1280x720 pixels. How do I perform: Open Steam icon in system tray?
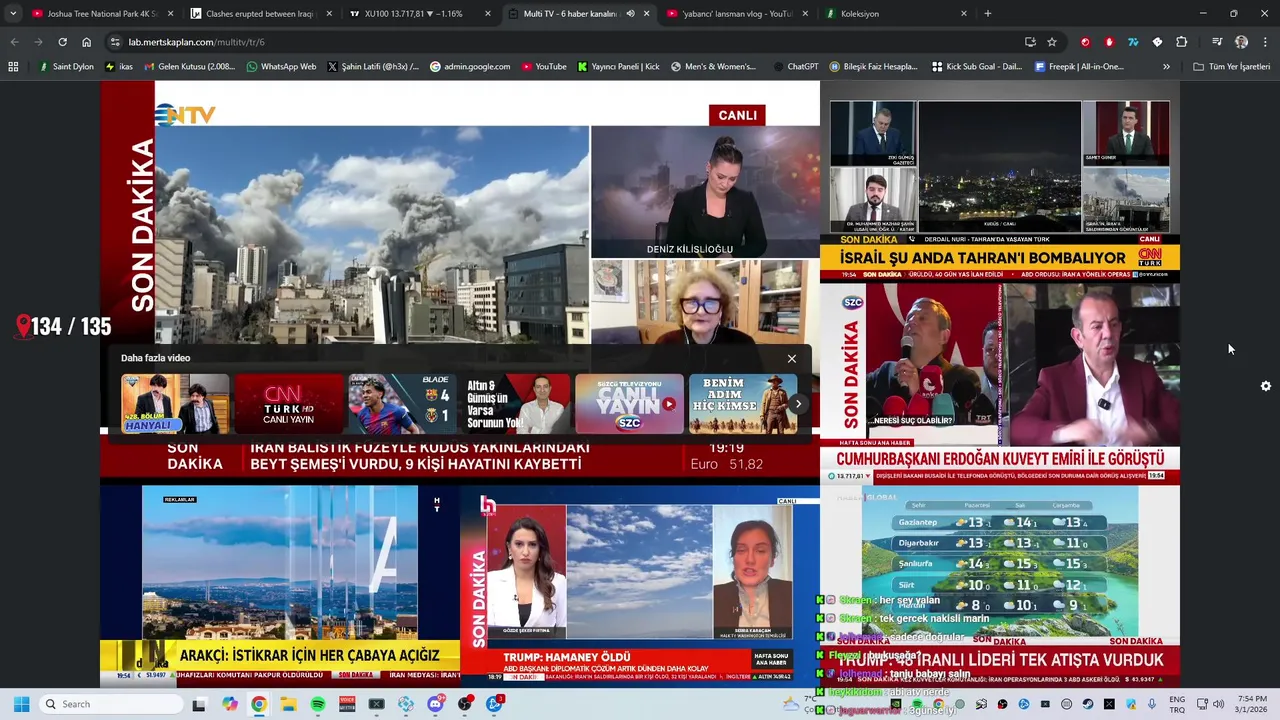click(x=1088, y=704)
